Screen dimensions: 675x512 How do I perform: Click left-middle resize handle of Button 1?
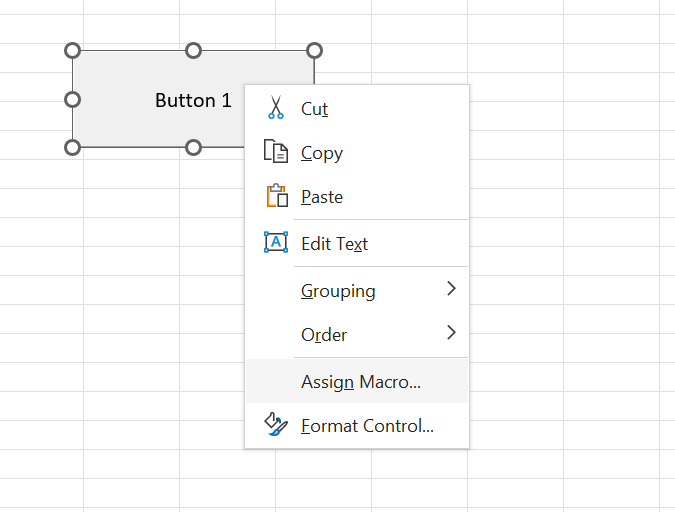point(72,99)
